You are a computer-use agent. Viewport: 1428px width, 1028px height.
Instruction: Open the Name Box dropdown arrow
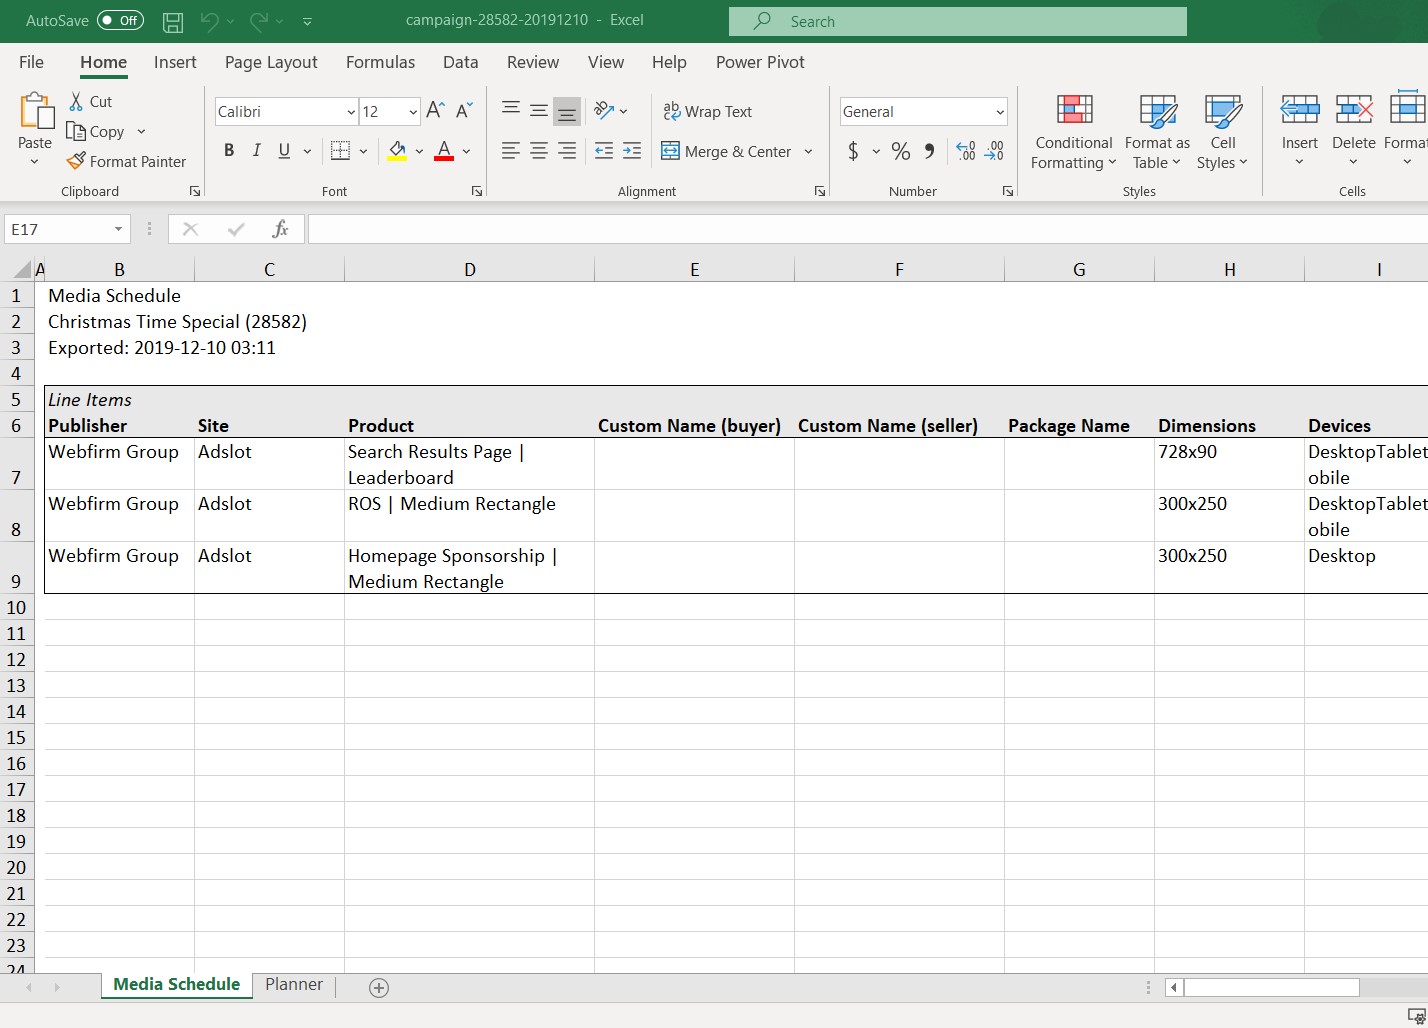119,229
